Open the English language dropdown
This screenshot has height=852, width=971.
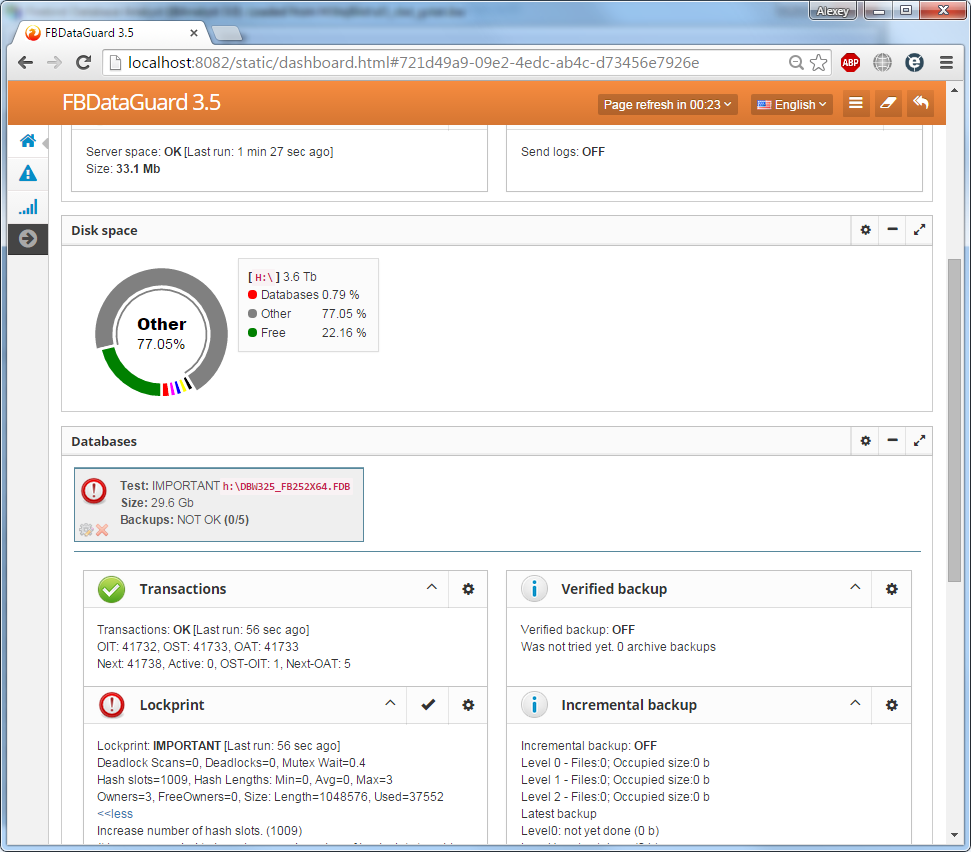(791, 104)
